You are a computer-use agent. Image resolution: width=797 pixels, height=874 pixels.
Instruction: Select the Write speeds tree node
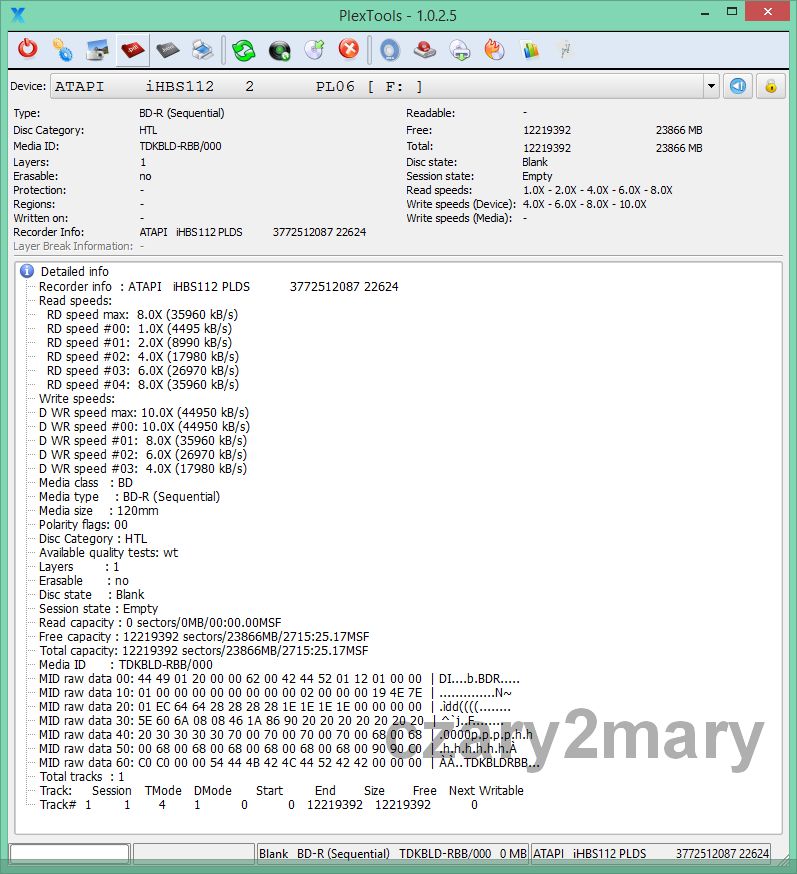pos(77,399)
